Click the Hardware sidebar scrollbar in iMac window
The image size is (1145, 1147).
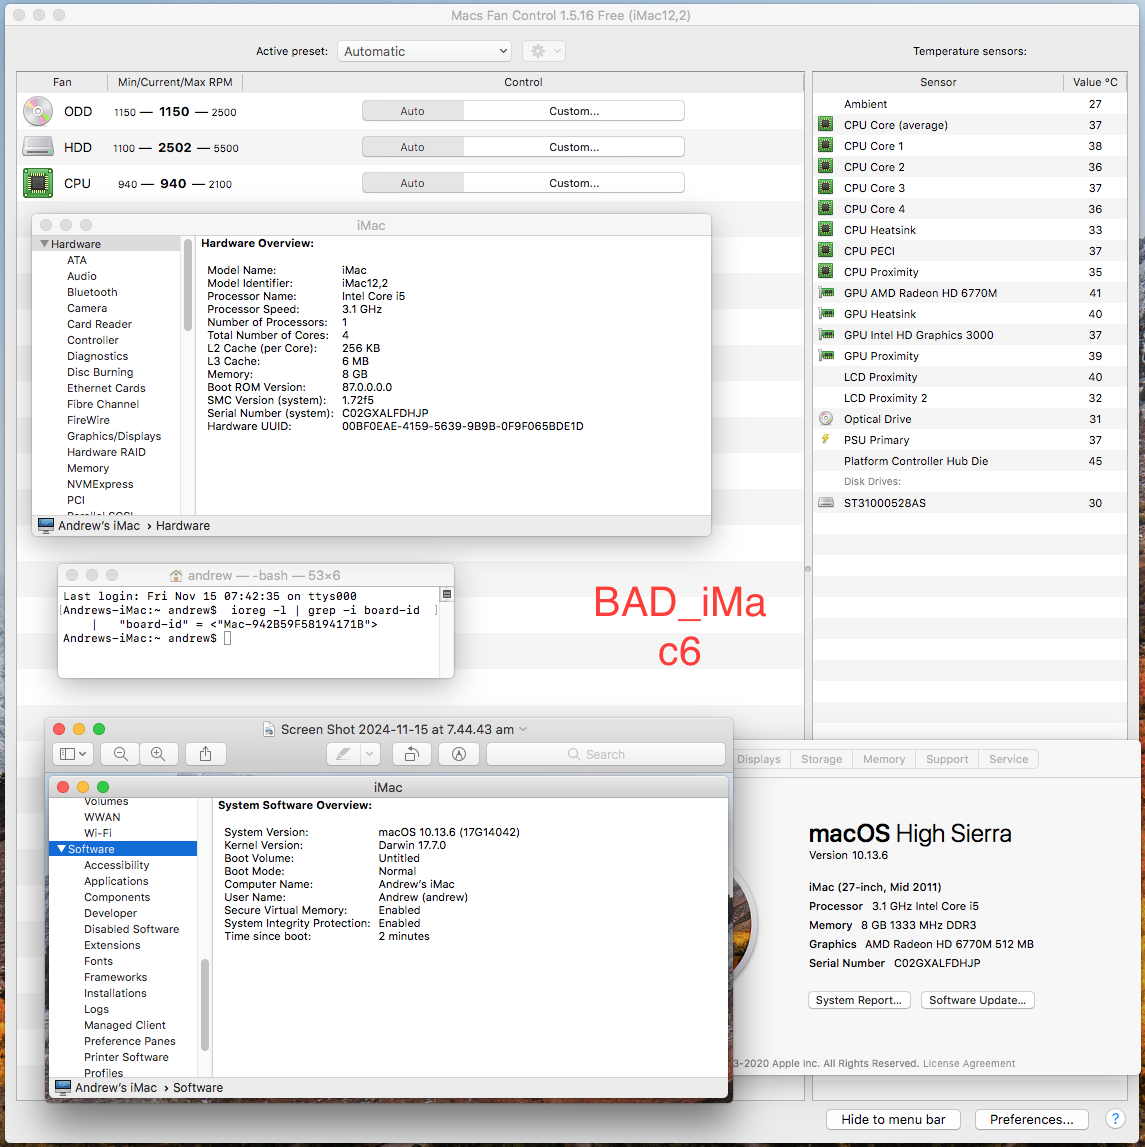click(188, 285)
